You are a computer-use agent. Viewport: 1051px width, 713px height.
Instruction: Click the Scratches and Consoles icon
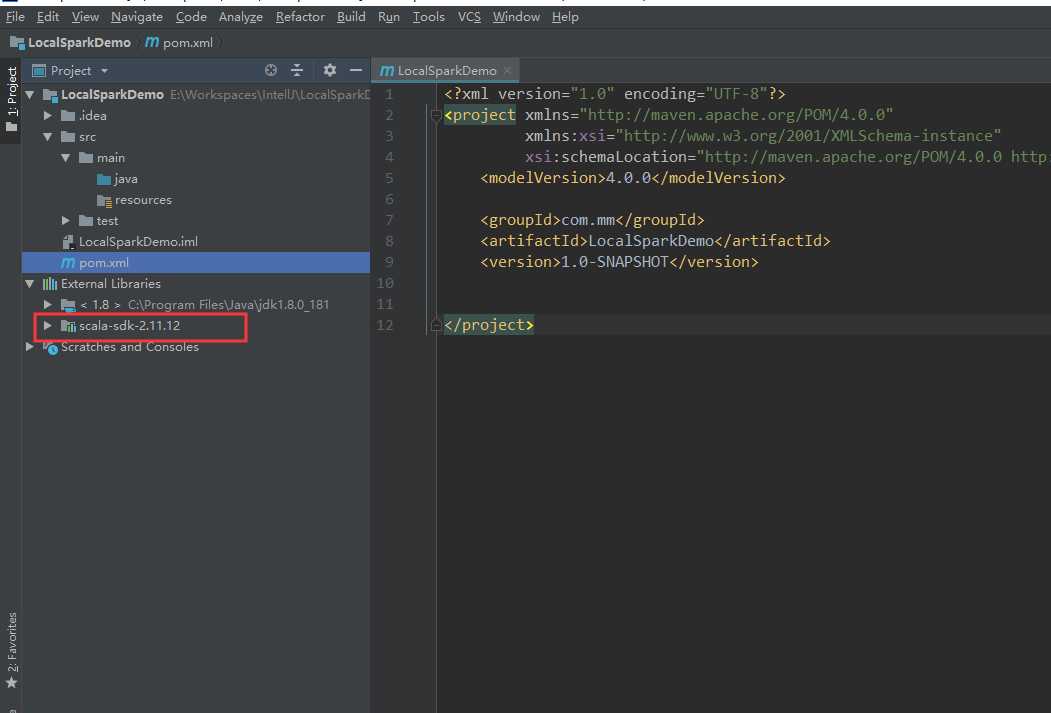[50, 347]
